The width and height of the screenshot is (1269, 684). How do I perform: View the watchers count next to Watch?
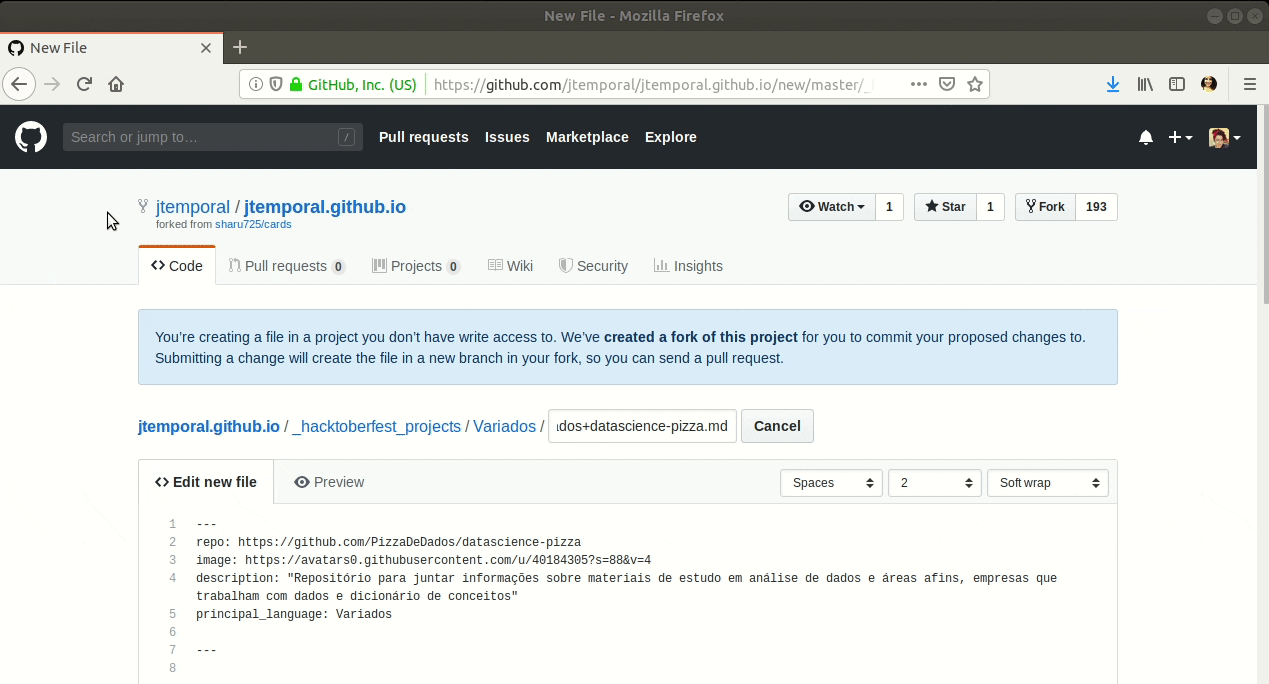point(889,207)
